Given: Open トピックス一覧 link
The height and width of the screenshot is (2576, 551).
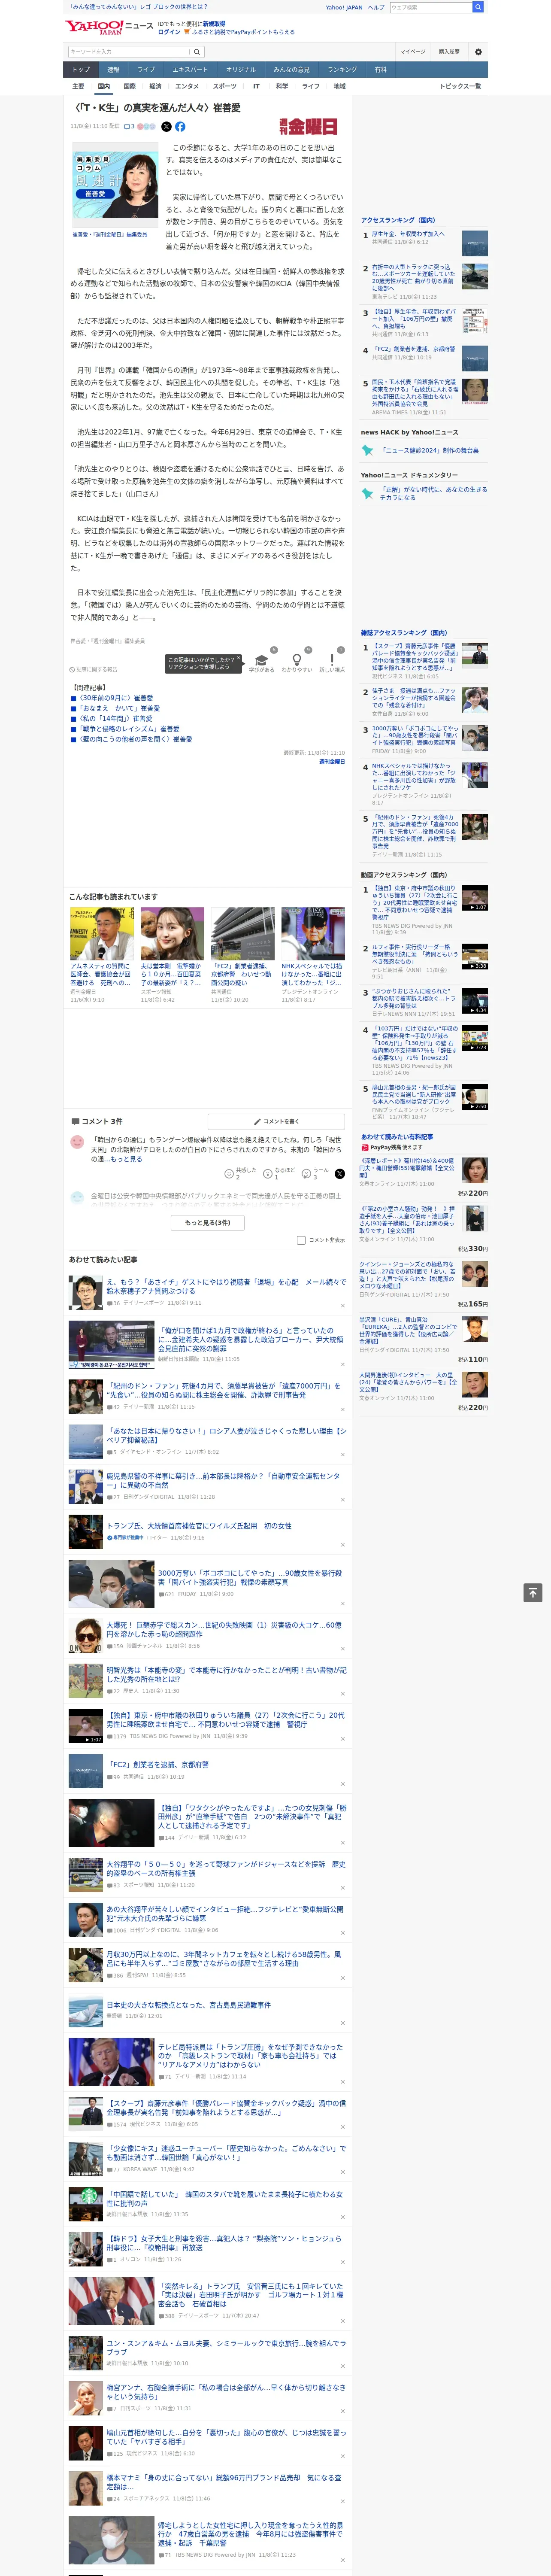Looking at the screenshot, I should (460, 86).
